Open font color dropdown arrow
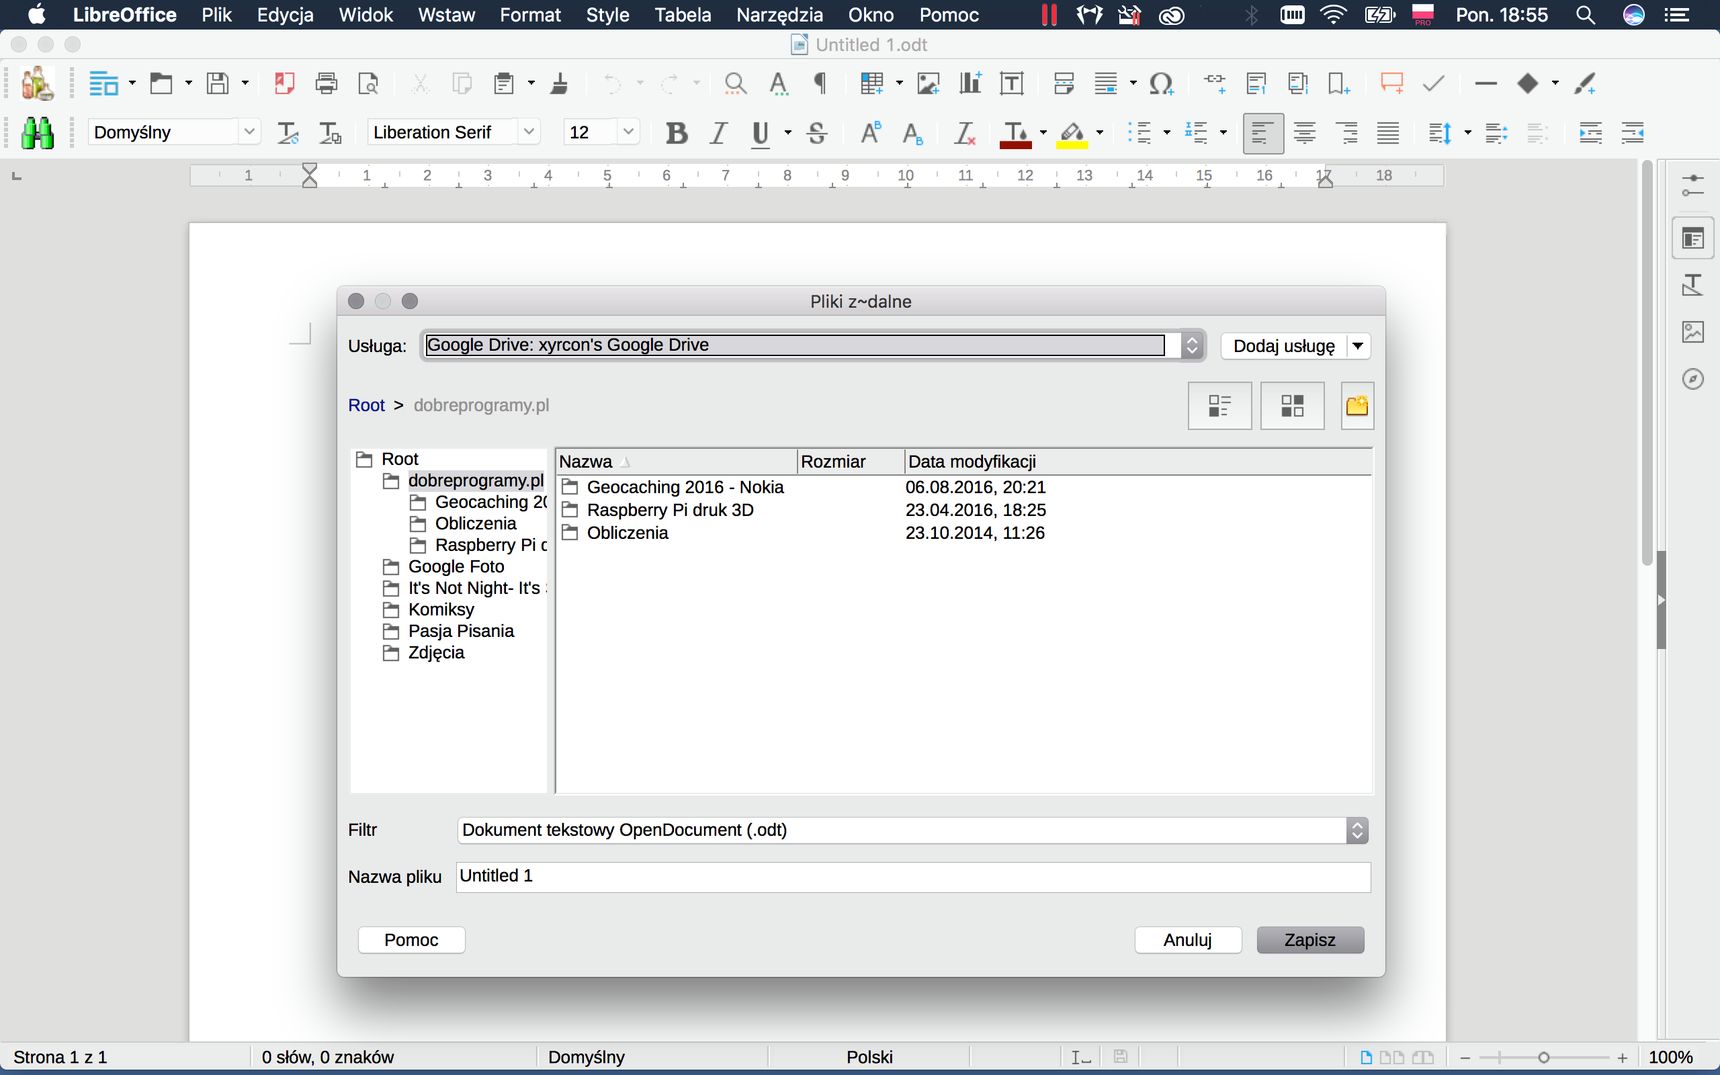Image resolution: width=1720 pixels, height=1075 pixels. coord(1043,133)
